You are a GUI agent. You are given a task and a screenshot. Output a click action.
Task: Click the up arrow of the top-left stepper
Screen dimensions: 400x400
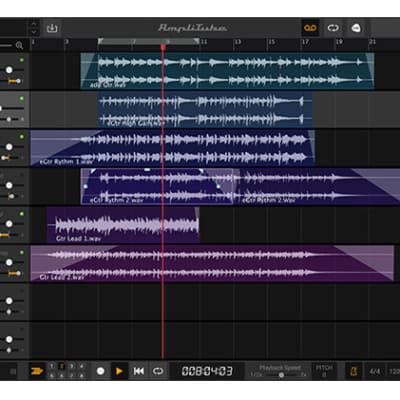point(33,24)
